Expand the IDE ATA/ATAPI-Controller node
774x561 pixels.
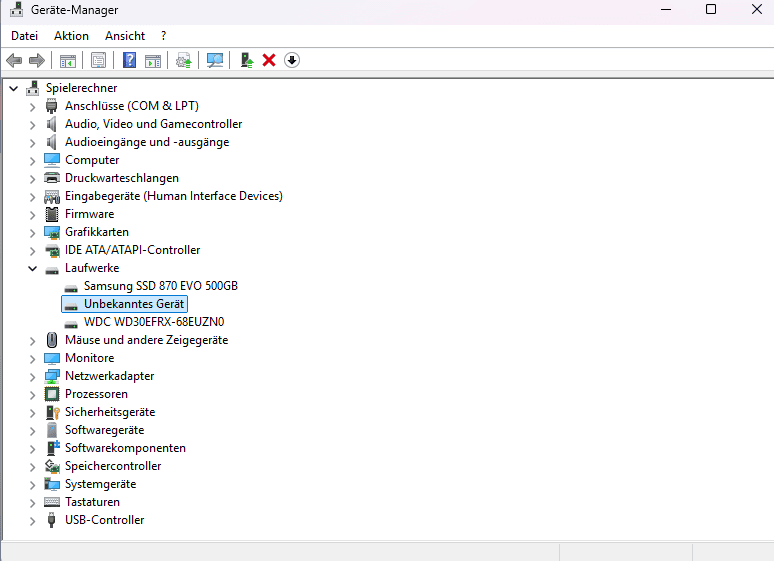tap(33, 250)
